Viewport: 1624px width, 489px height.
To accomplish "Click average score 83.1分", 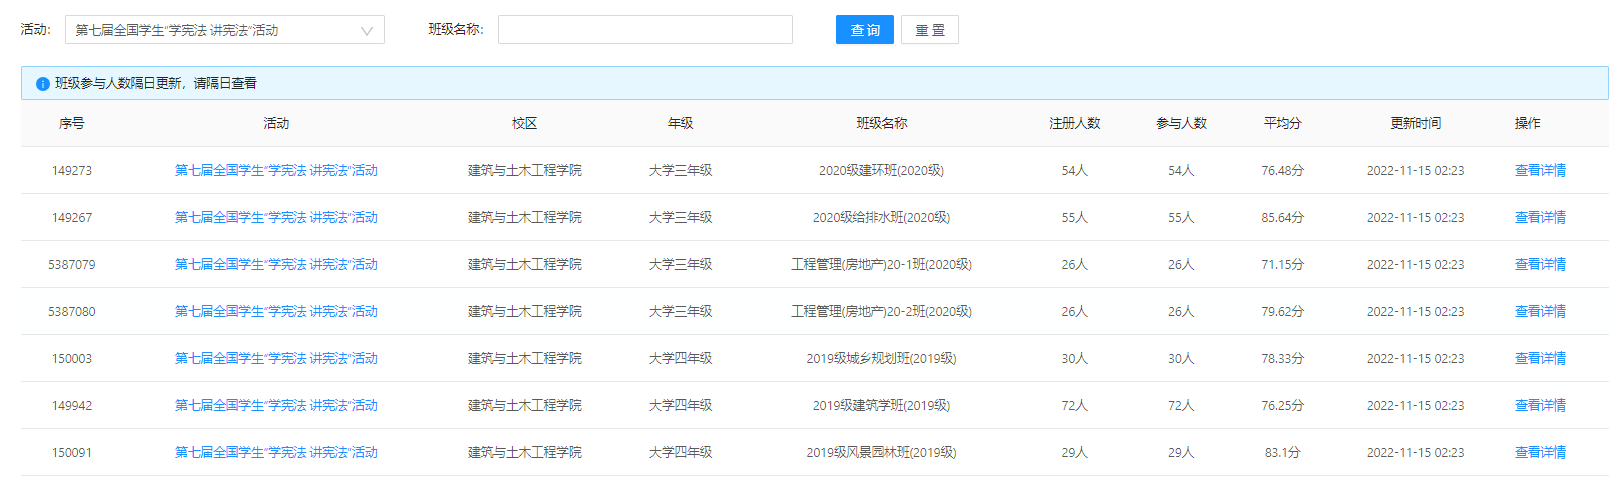I will (1283, 452).
